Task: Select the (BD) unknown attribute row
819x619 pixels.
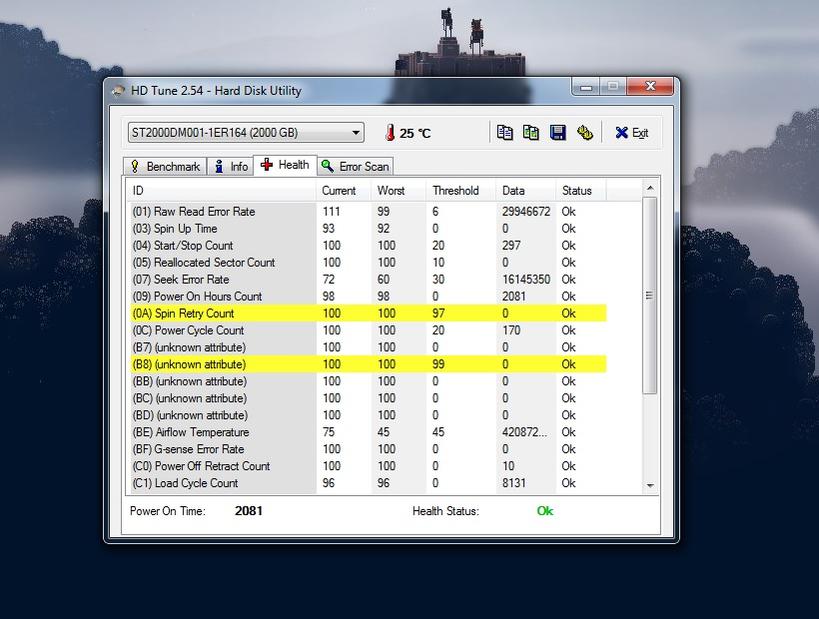Action: pos(367,415)
